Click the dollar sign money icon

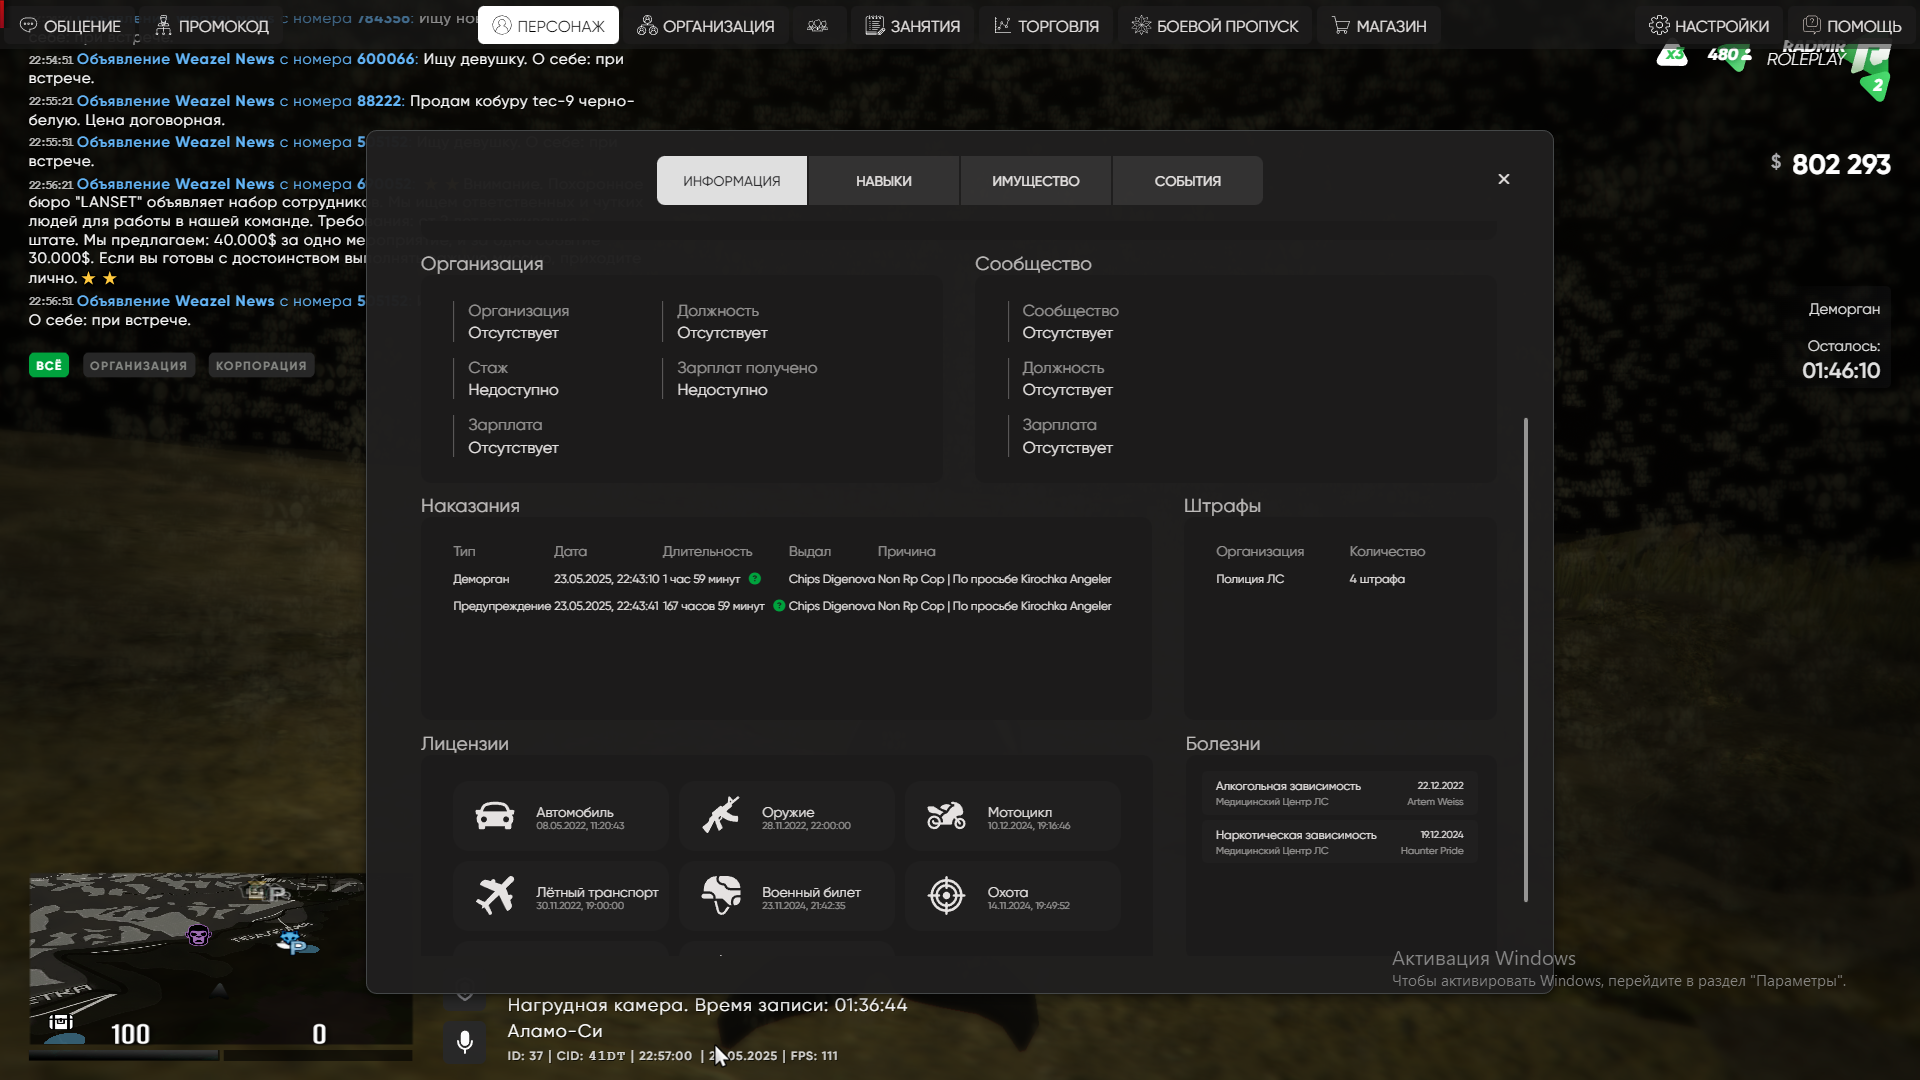tap(1776, 162)
